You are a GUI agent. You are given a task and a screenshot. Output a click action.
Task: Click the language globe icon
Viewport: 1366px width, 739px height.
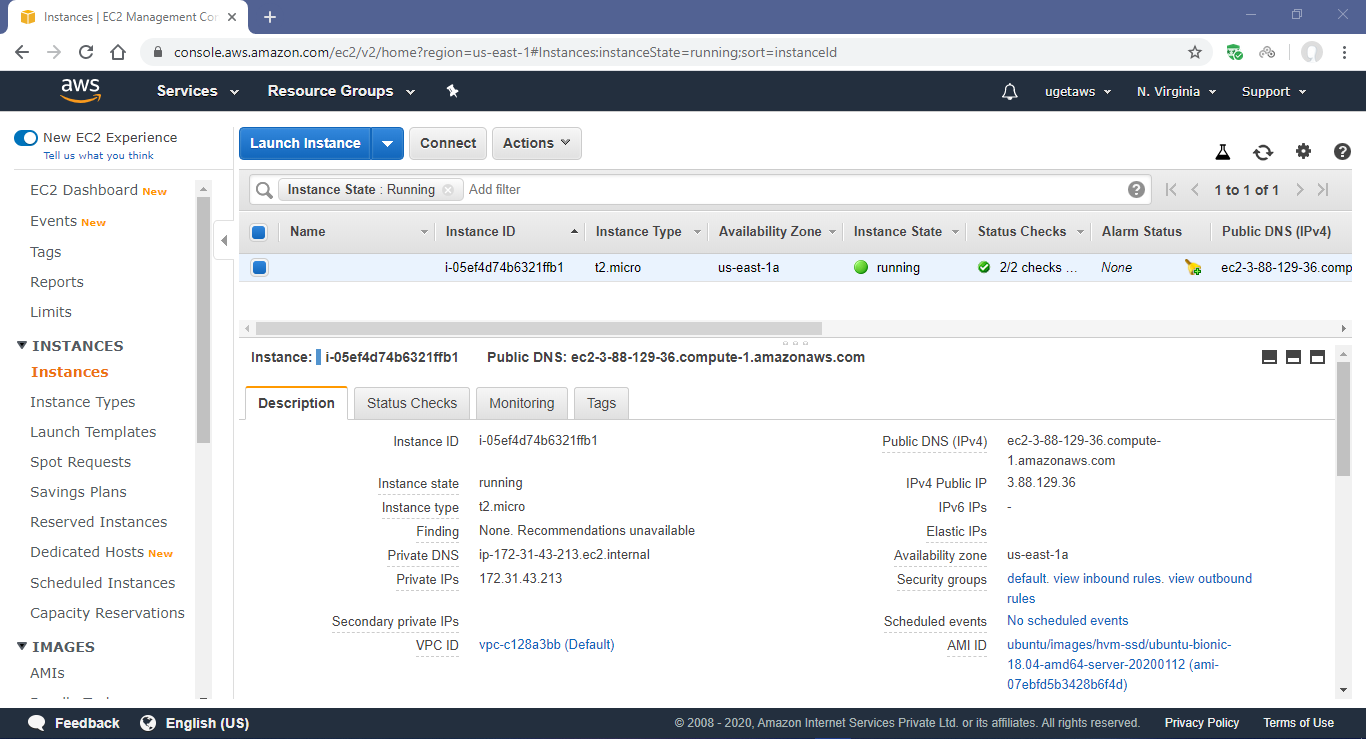(x=148, y=723)
